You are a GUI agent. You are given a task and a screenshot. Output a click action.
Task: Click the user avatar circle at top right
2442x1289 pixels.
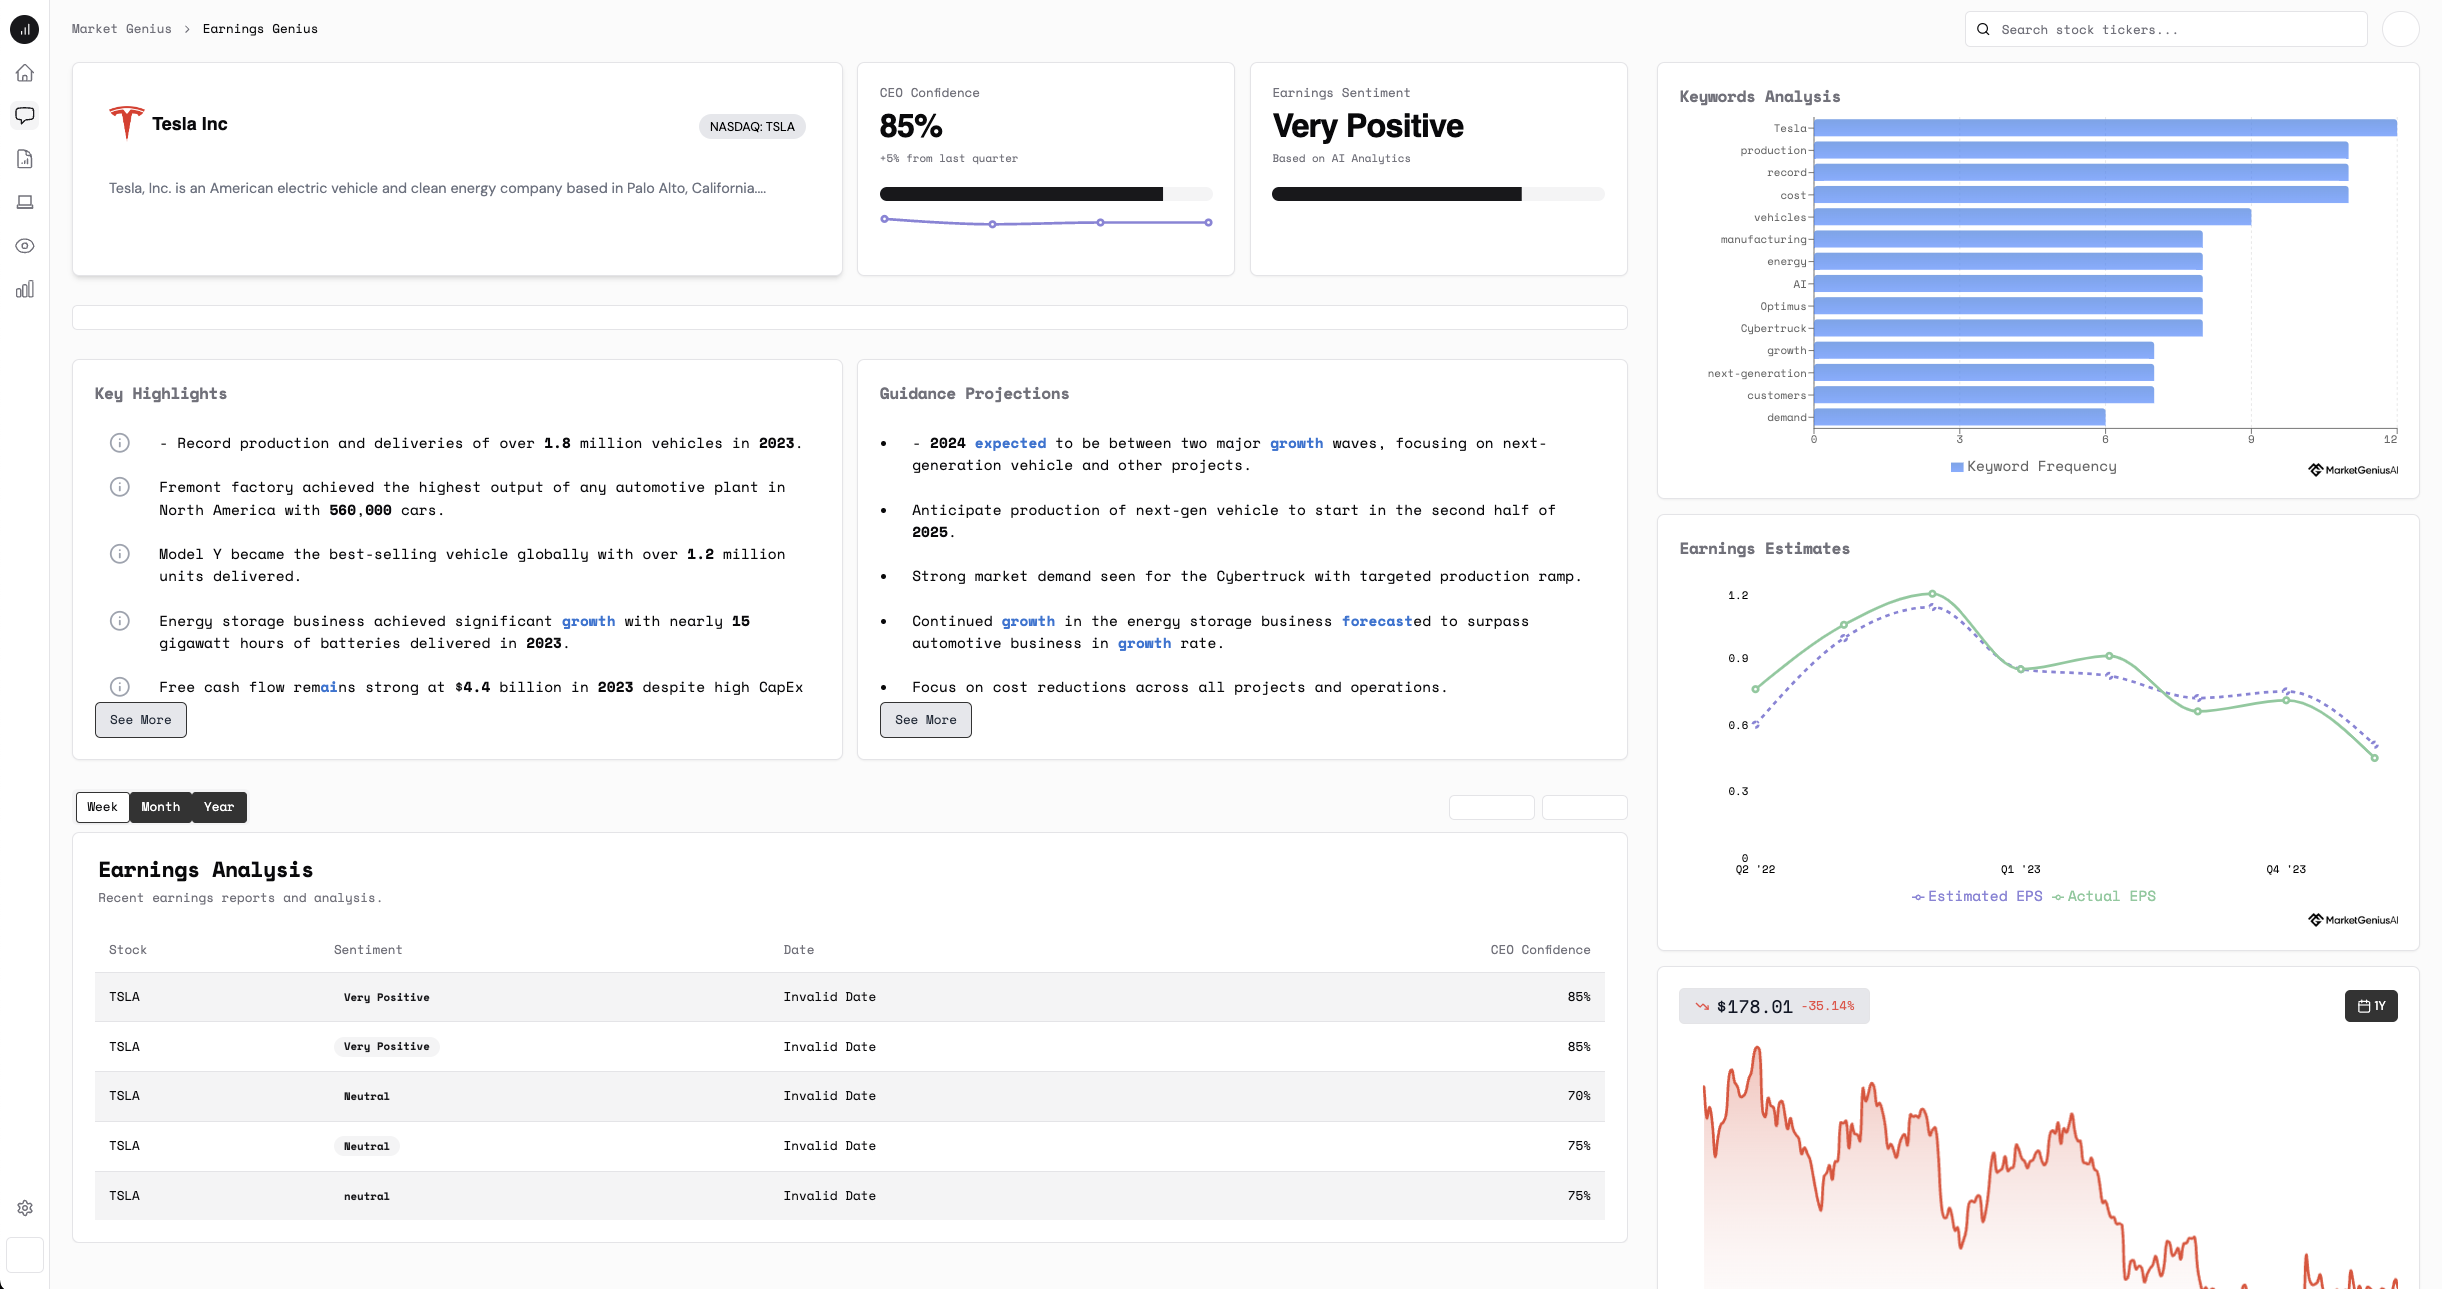click(2400, 29)
